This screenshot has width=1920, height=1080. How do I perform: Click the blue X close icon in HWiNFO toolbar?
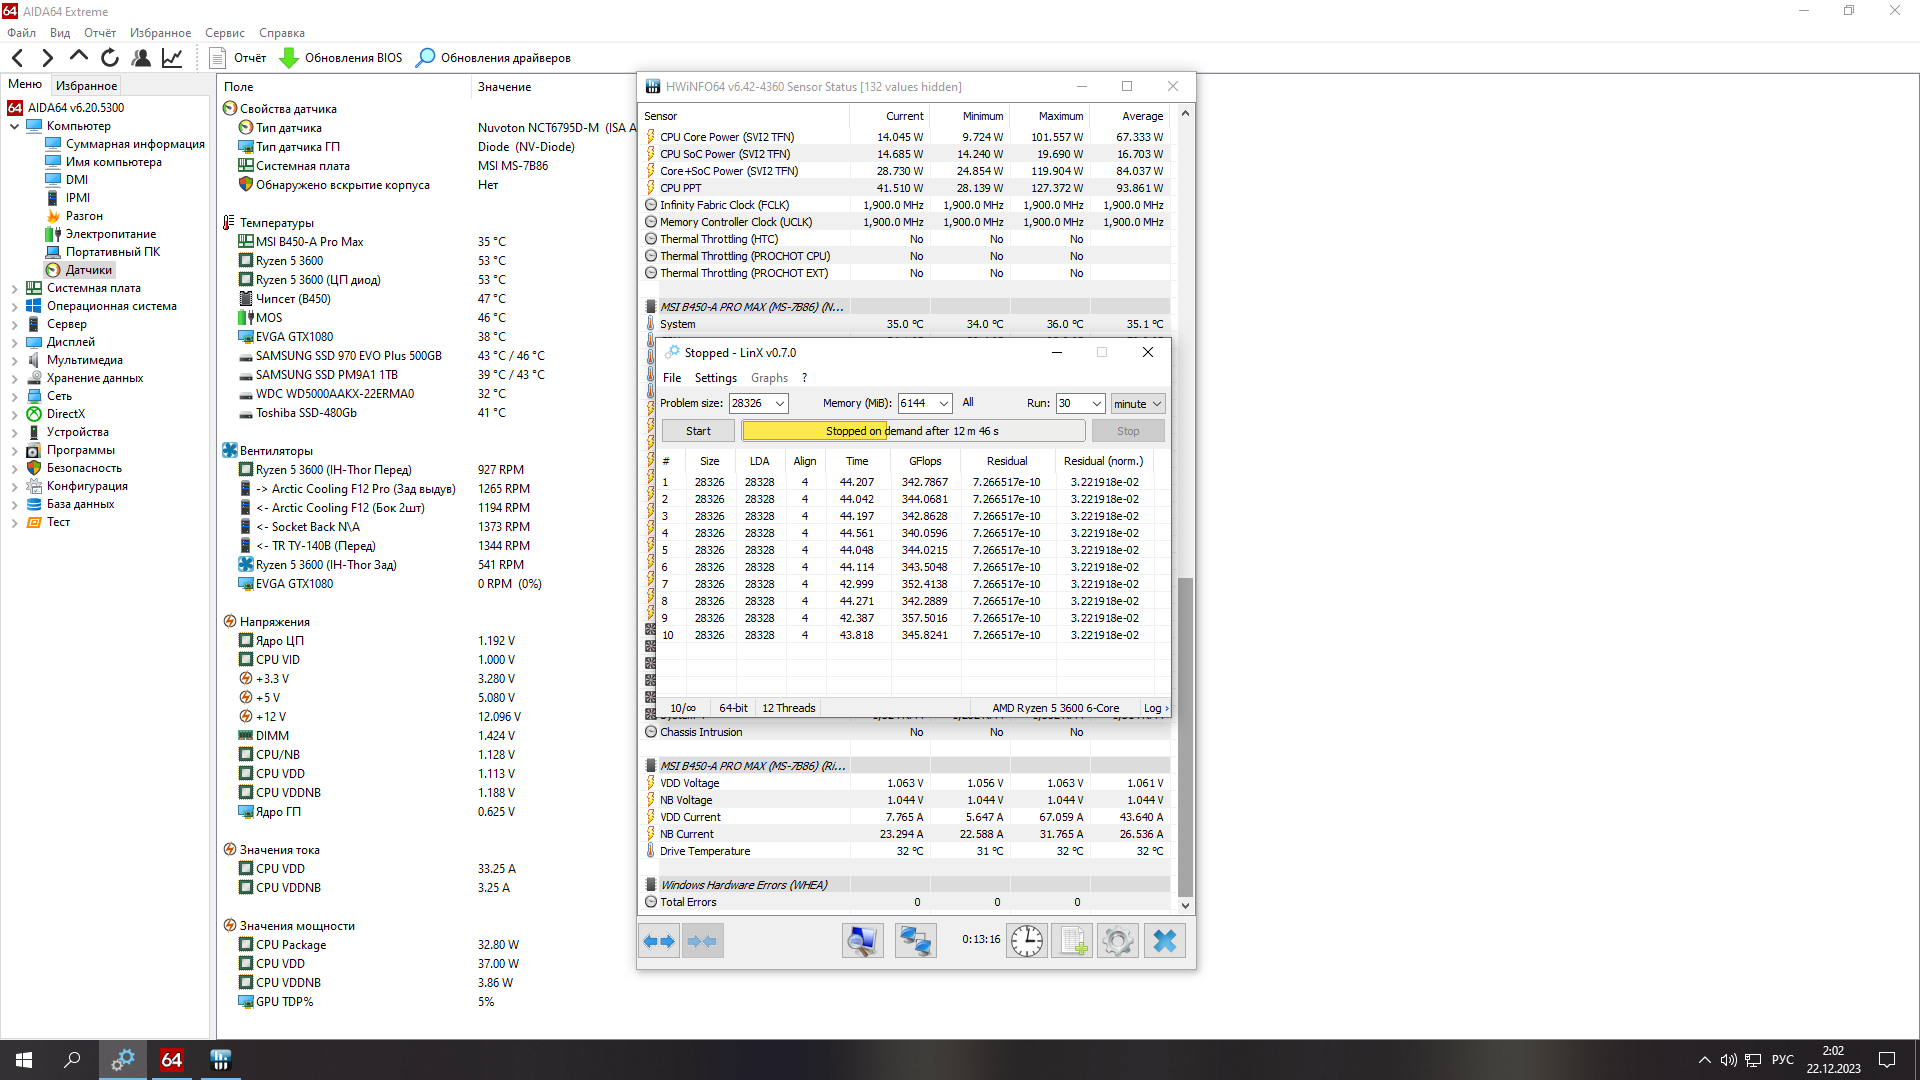[x=1164, y=941]
